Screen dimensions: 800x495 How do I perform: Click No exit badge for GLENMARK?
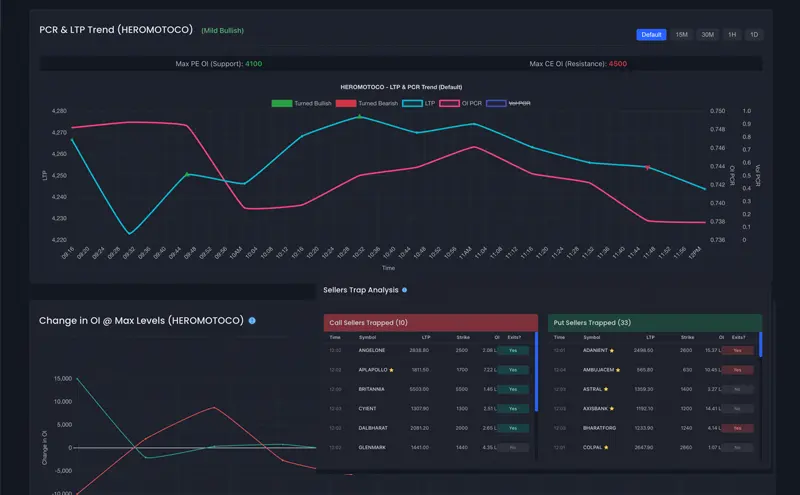click(513, 448)
